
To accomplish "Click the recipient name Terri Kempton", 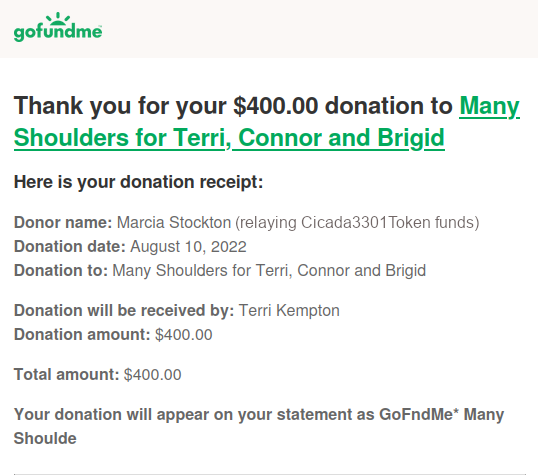I will (x=289, y=311).
